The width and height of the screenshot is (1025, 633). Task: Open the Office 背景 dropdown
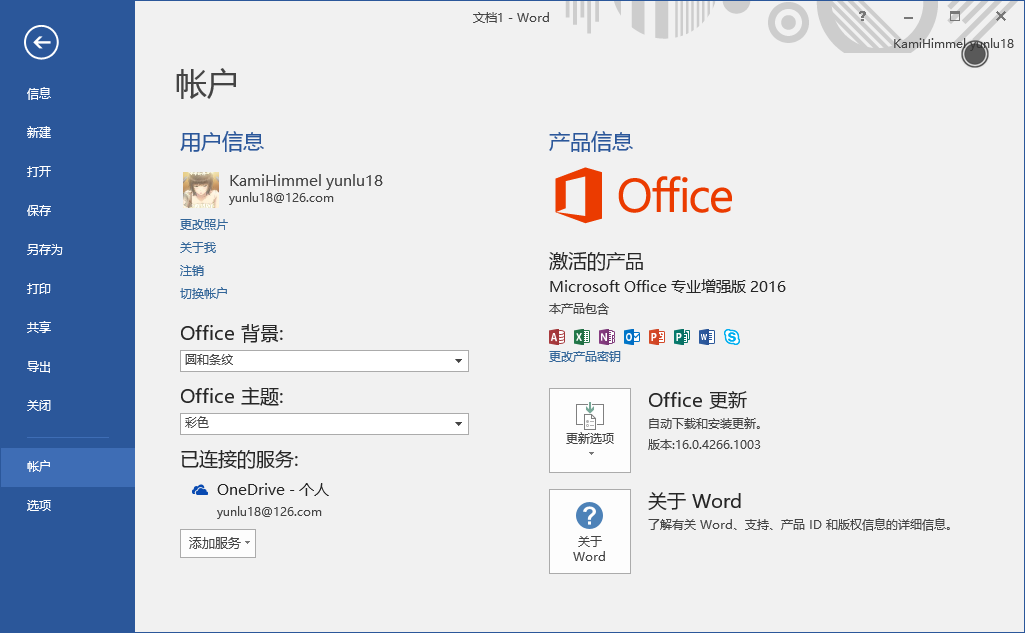[324, 360]
